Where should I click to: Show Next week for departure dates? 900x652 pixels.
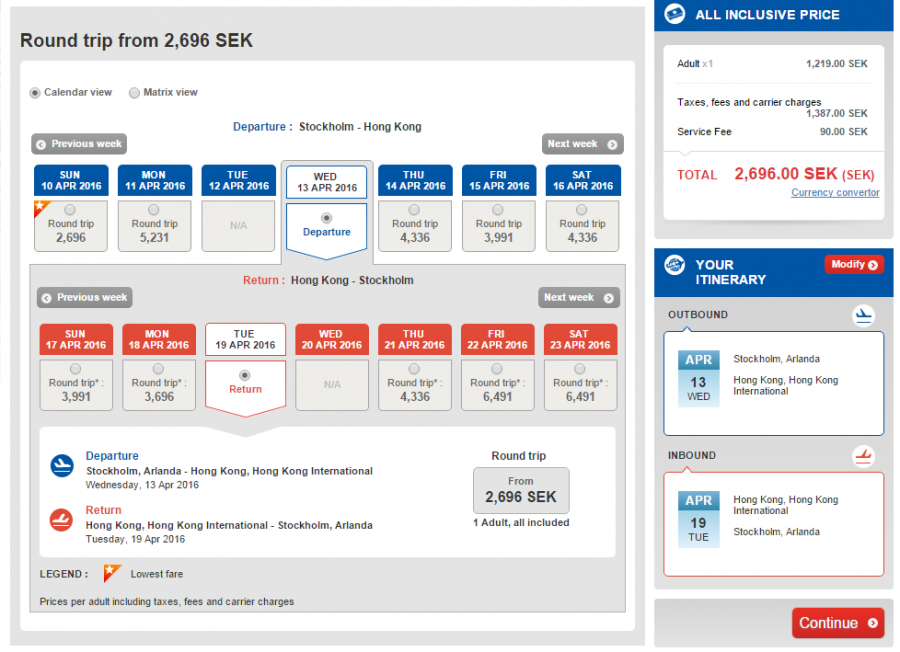click(x=582, y=144)
